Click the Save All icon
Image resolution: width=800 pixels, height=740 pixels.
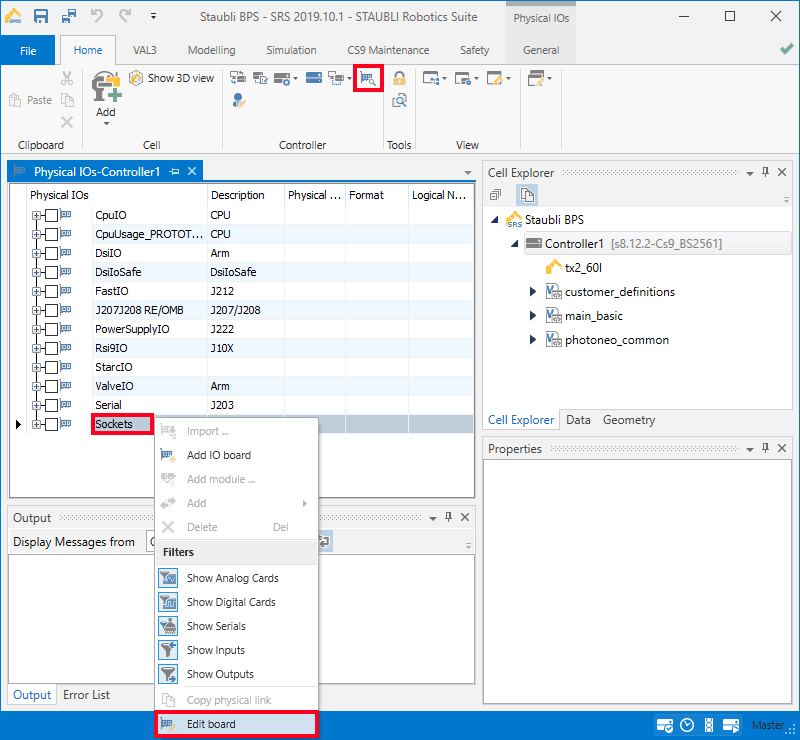pyautogui.click(x=68, y=16)
